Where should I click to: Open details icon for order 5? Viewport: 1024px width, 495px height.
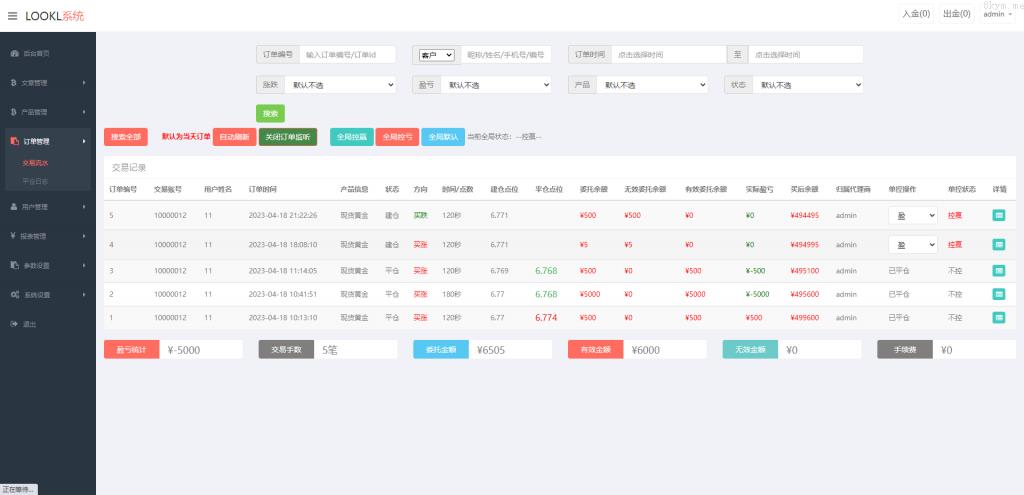[999, 215]
